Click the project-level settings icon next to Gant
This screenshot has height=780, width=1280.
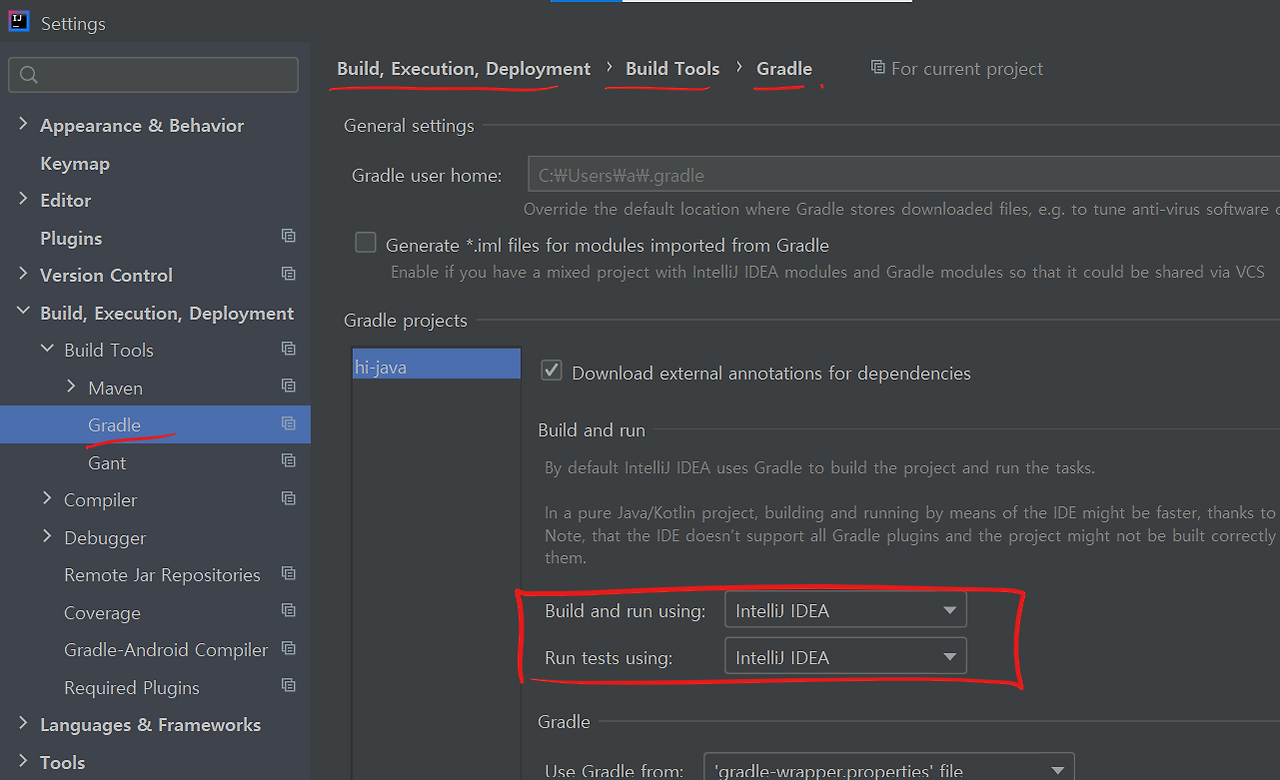click(288, 460)
